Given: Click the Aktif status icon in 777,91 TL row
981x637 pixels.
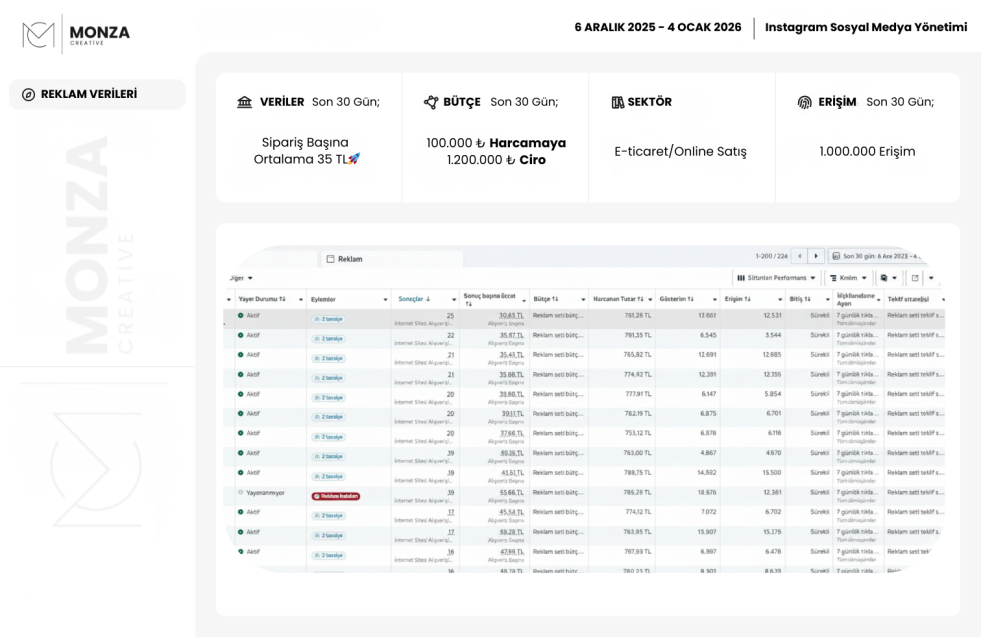Looking at the screenshot, I should coord(241,394).
